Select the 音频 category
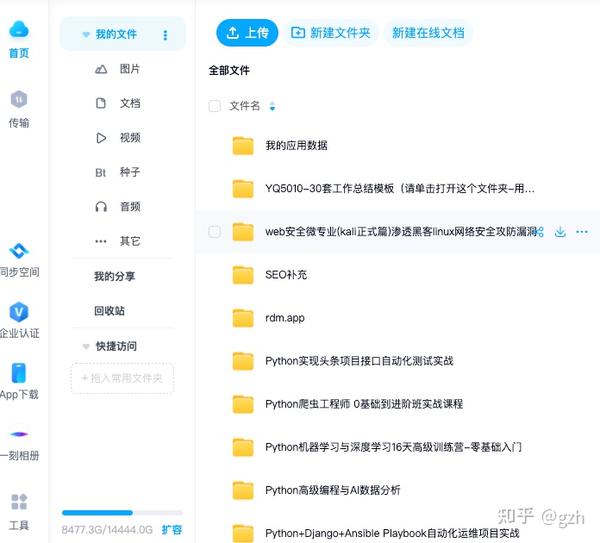Viewport: 600px width, 543px height. click(117, 207)
